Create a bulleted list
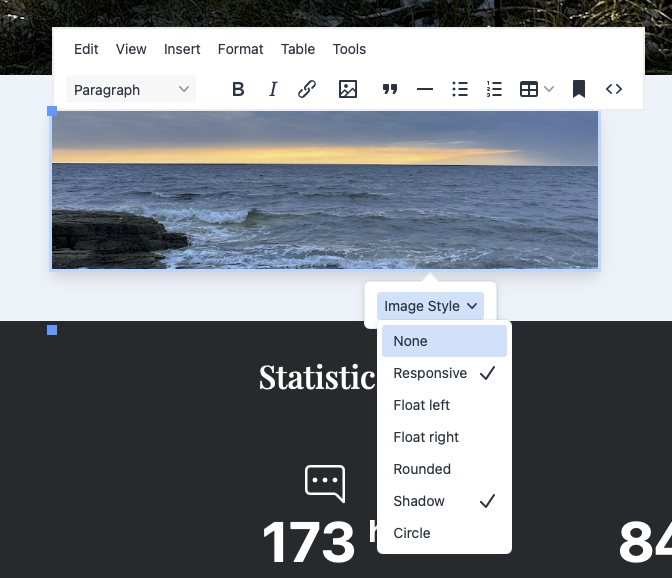Screen dimensions: 672x578 [460, 89]
